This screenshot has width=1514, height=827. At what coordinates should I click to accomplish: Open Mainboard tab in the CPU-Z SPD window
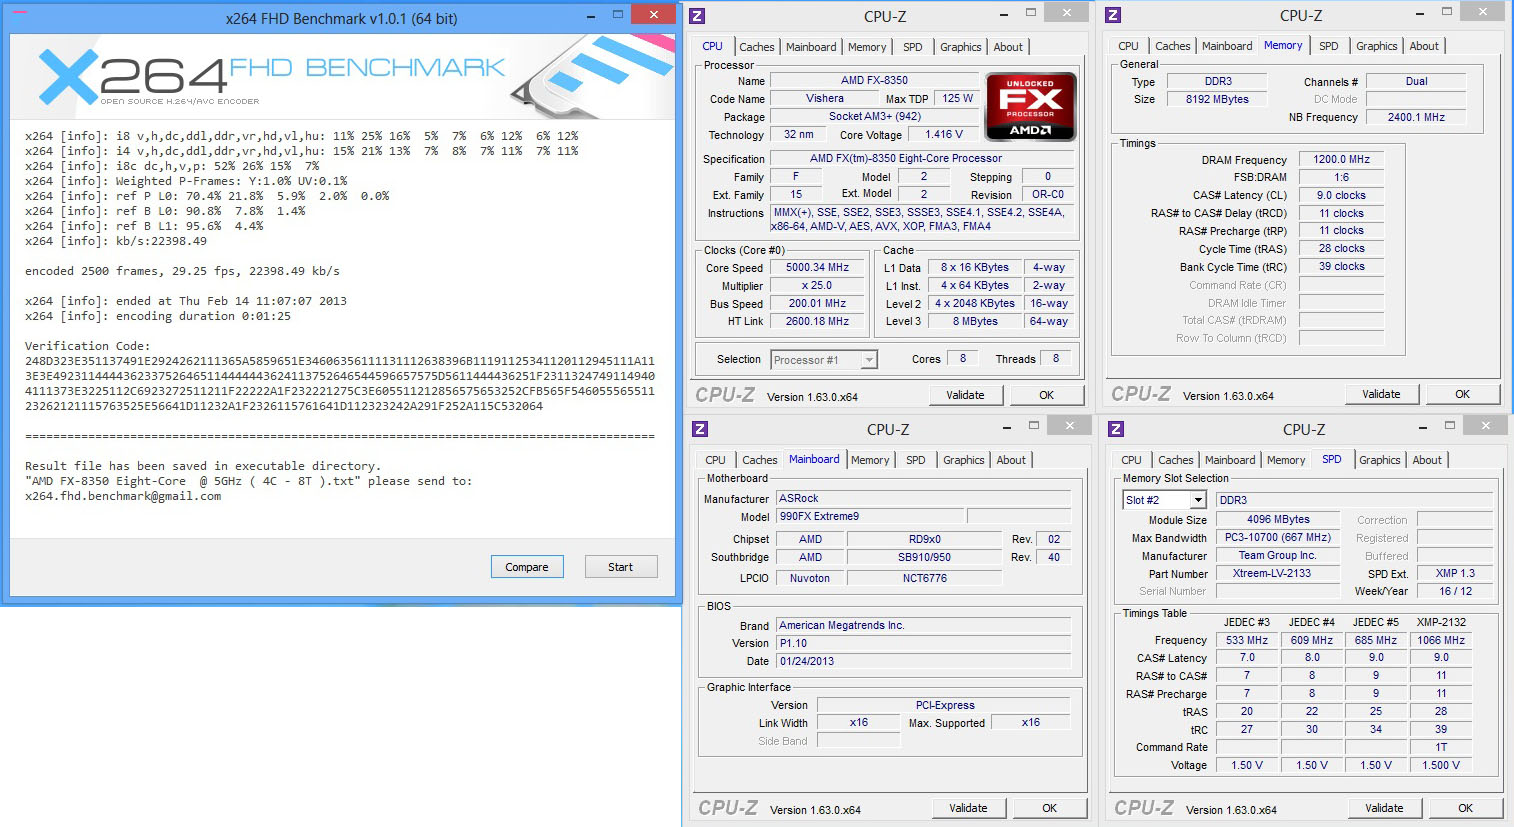[1230, 460]
